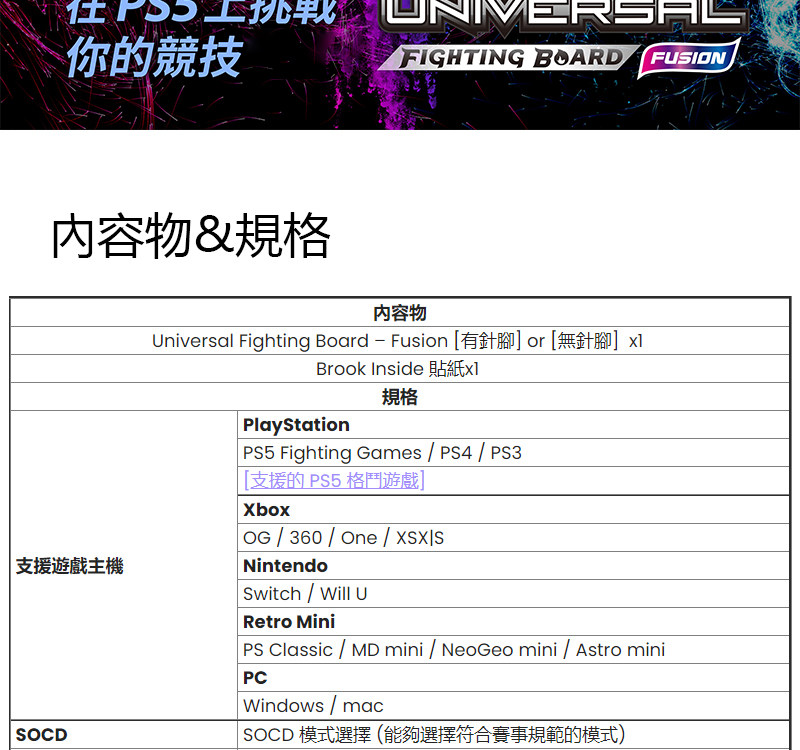800x750 pixels.
Task: Click the Fighting Board logo text in banner
Action: coord(510,57)
